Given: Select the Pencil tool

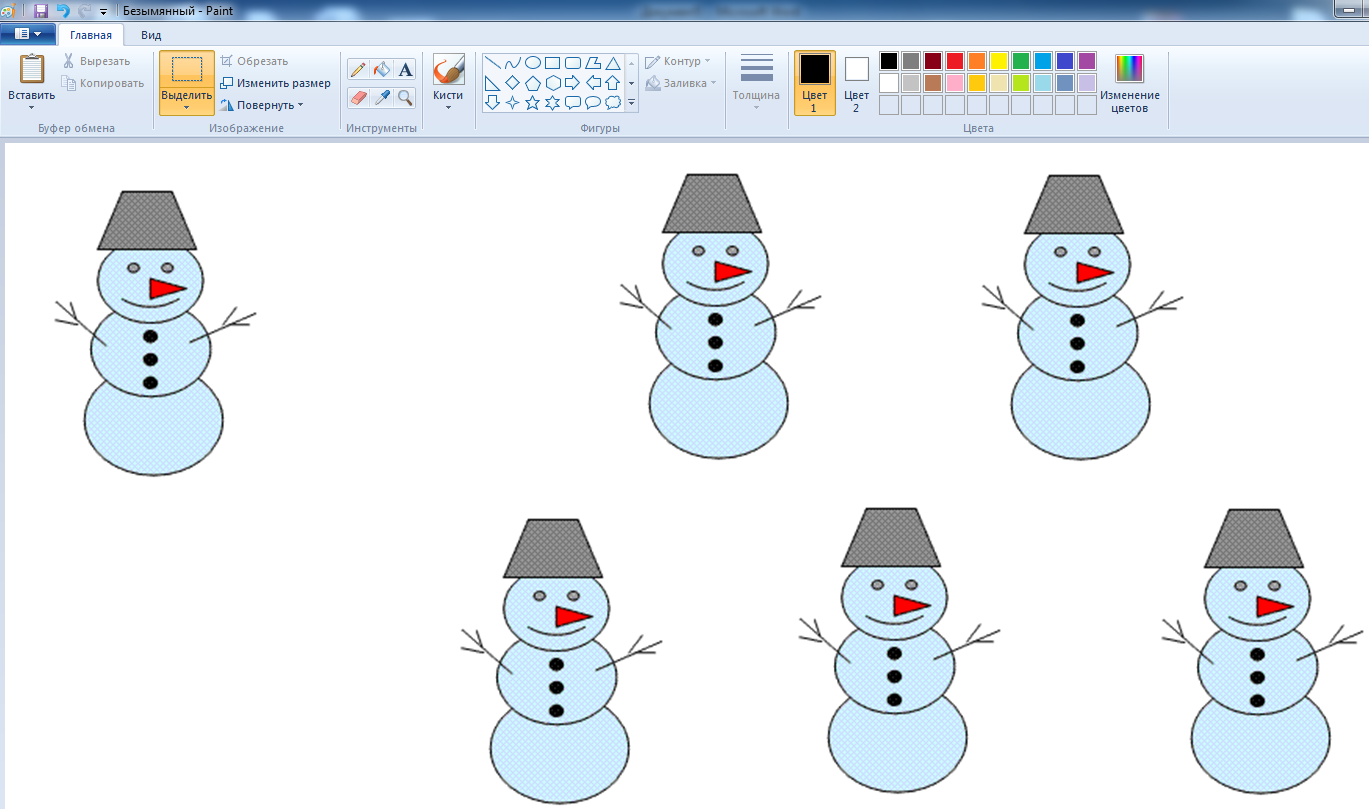Looking at the screenshot, I should (358, 69).
